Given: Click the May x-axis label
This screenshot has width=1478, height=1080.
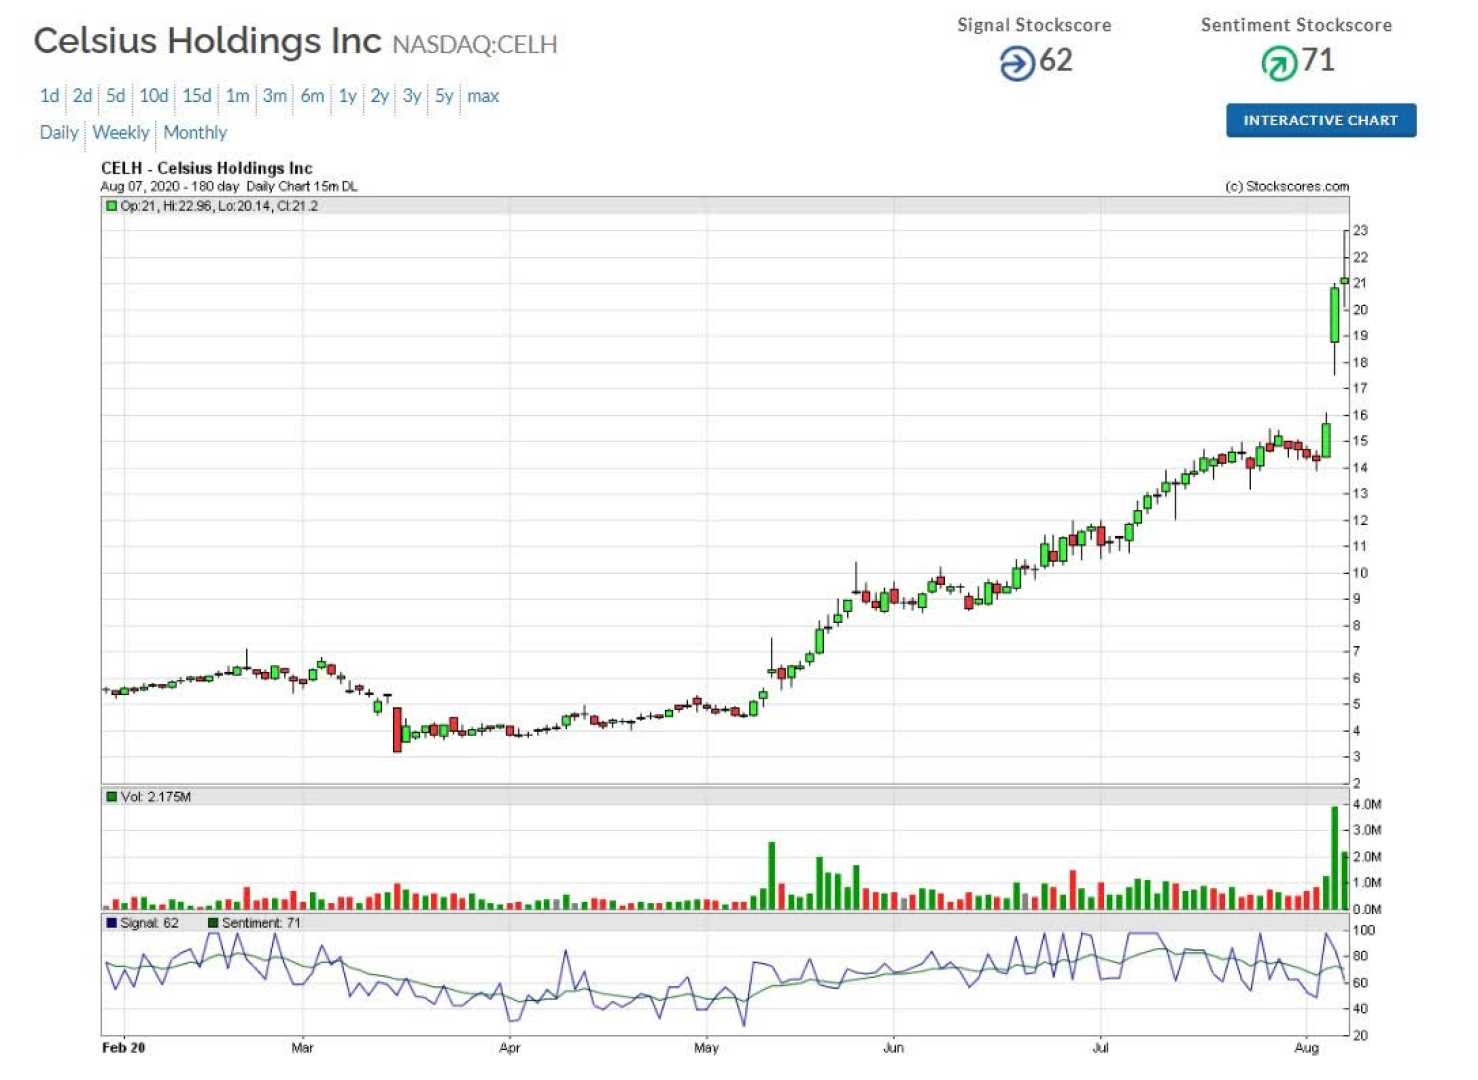Looking at the screenshot, I should point(706,1048).
